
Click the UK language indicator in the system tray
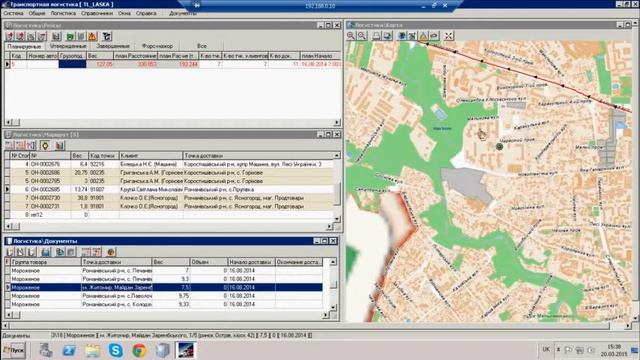pyautogui.click(x=546, y=349)
